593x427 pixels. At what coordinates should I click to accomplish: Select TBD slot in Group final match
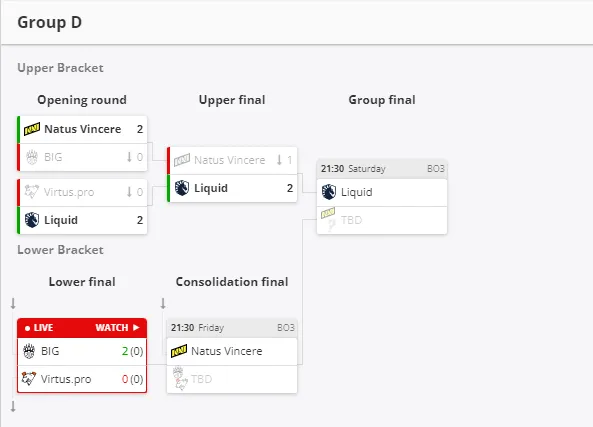382,220
